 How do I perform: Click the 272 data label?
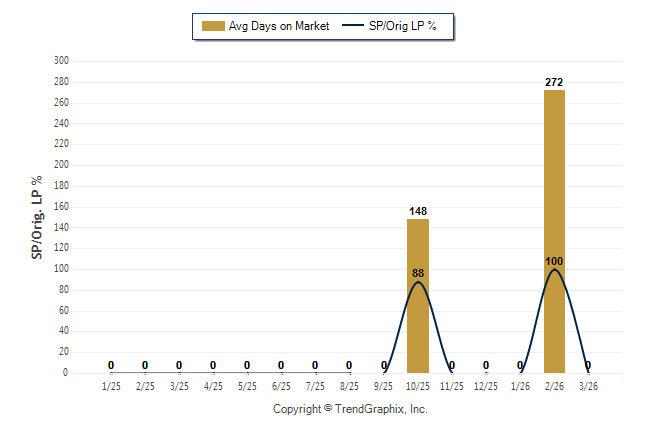tap(554, 82)
